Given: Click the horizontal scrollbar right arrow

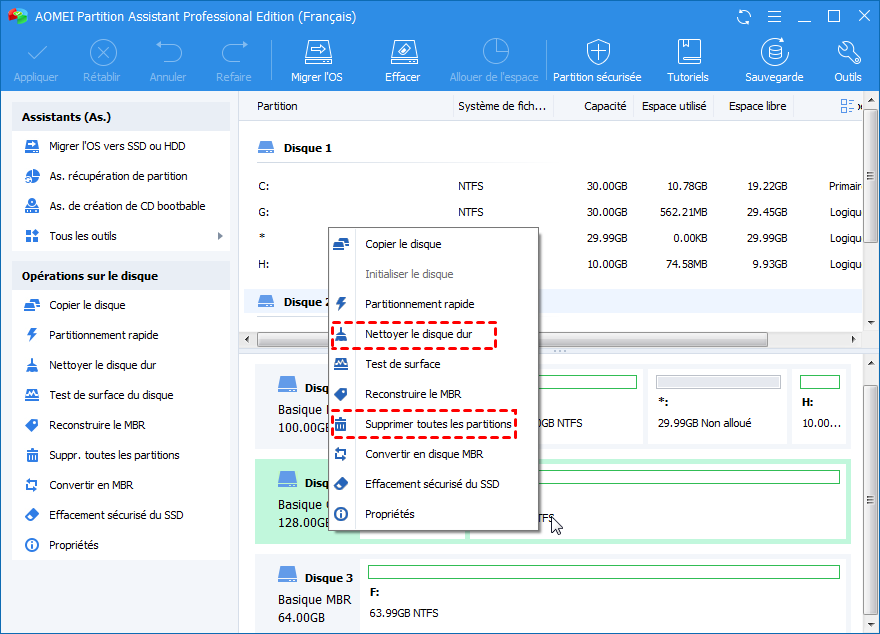Looking at the screenshot, I should (854, 339).
